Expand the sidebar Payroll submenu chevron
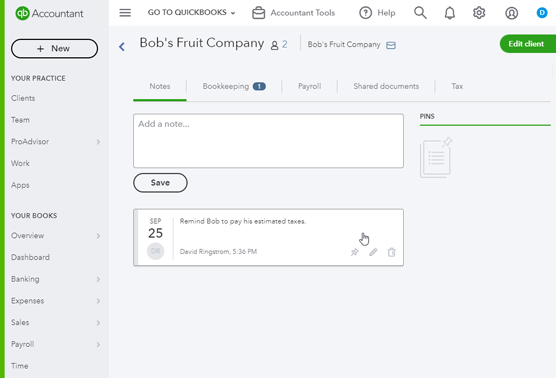 pos(98,344)
